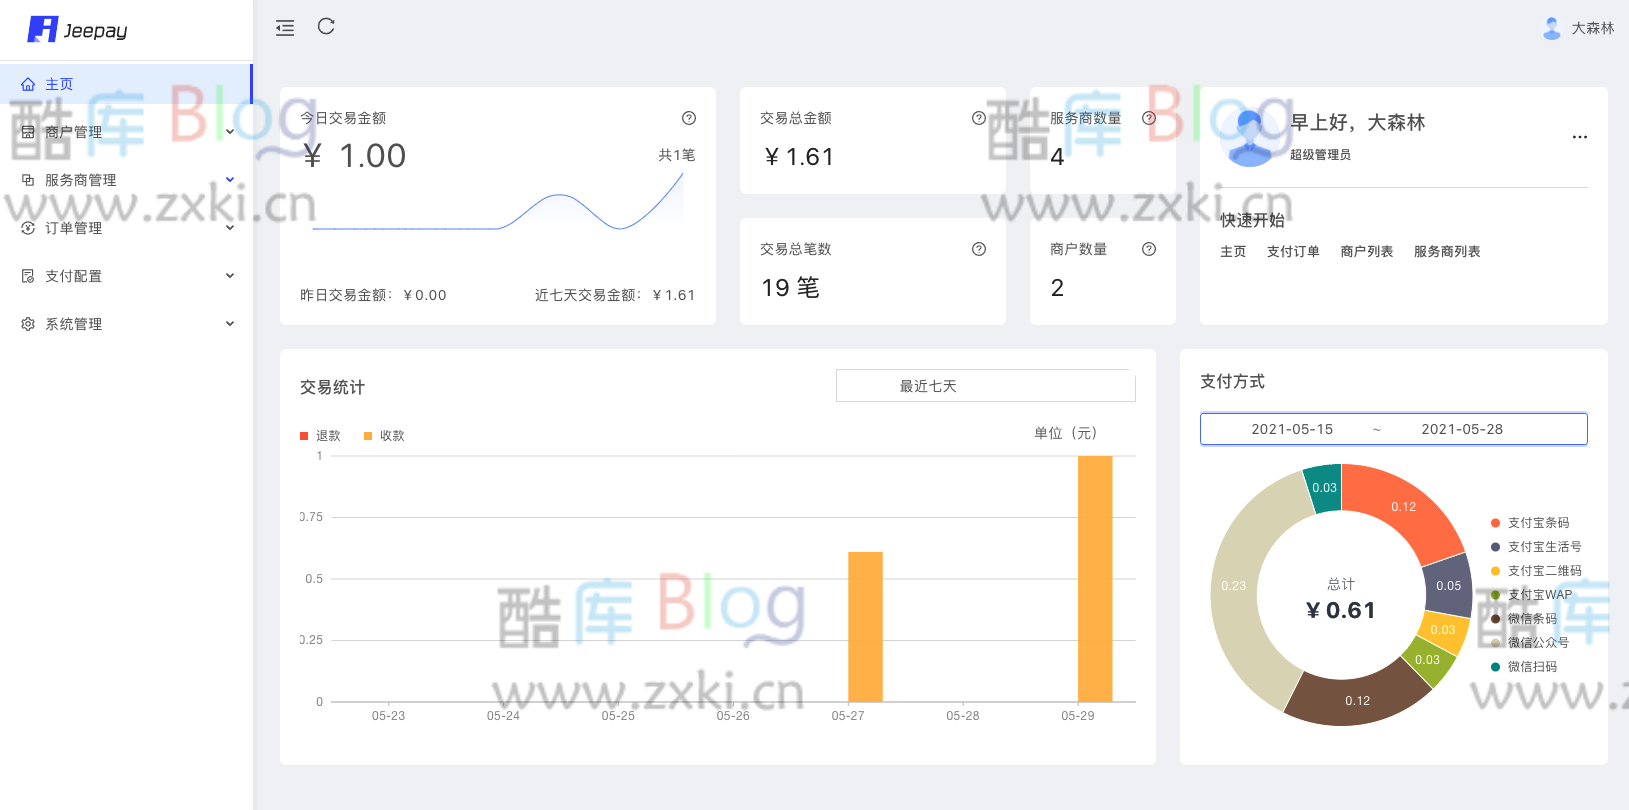Toggle 微信条码 legend item
1629x810 pixels.
[1524, 619]
